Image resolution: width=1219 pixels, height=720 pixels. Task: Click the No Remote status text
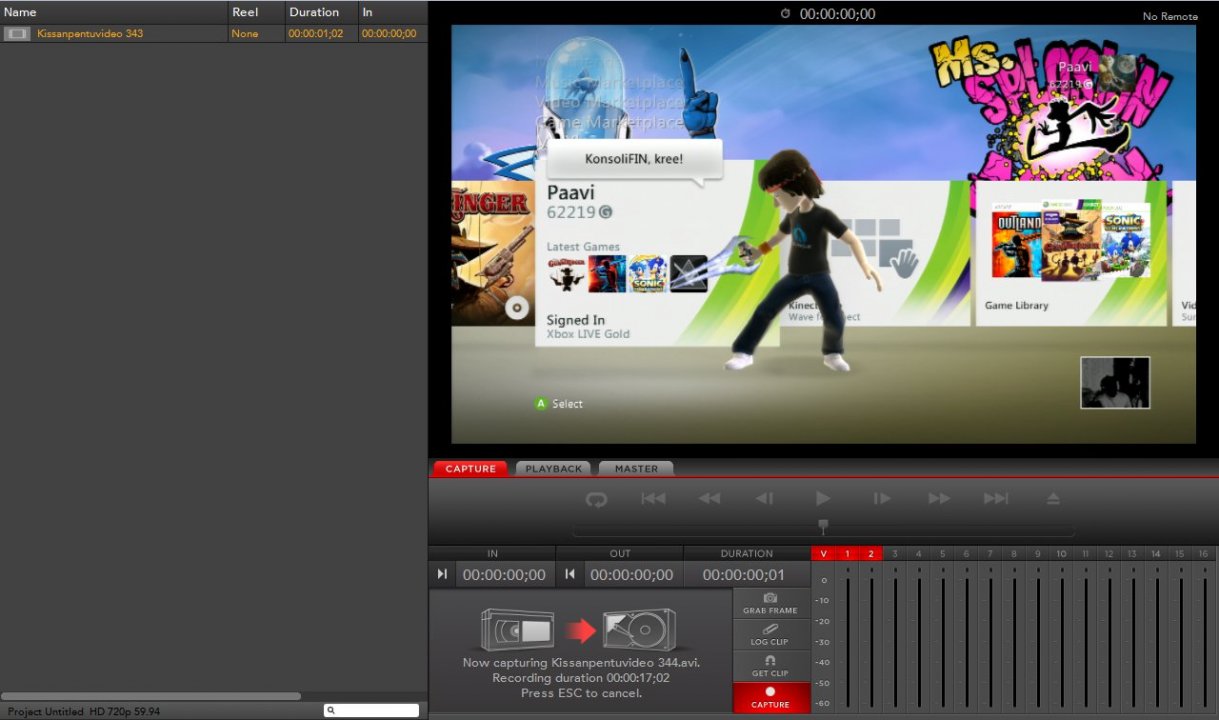[x=1169, y=16]
